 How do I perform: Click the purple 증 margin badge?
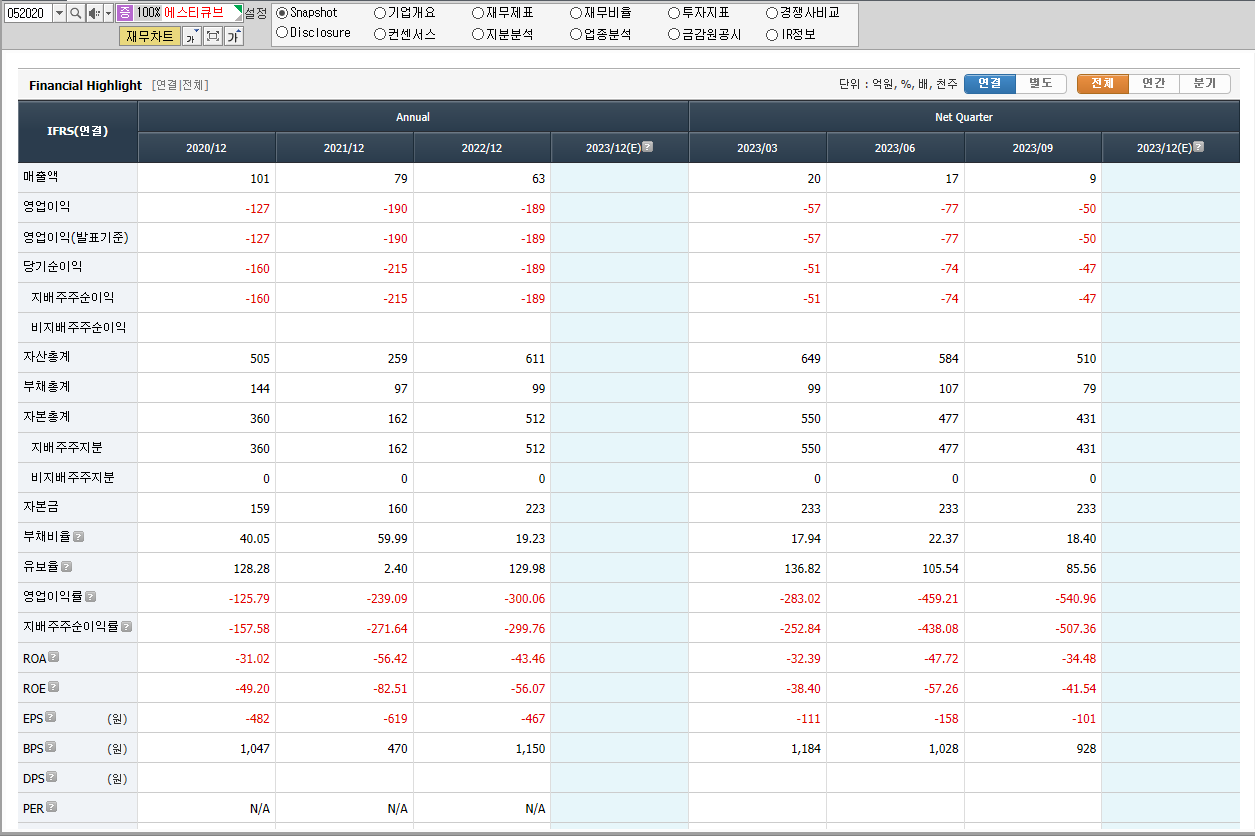pos(124,13)
